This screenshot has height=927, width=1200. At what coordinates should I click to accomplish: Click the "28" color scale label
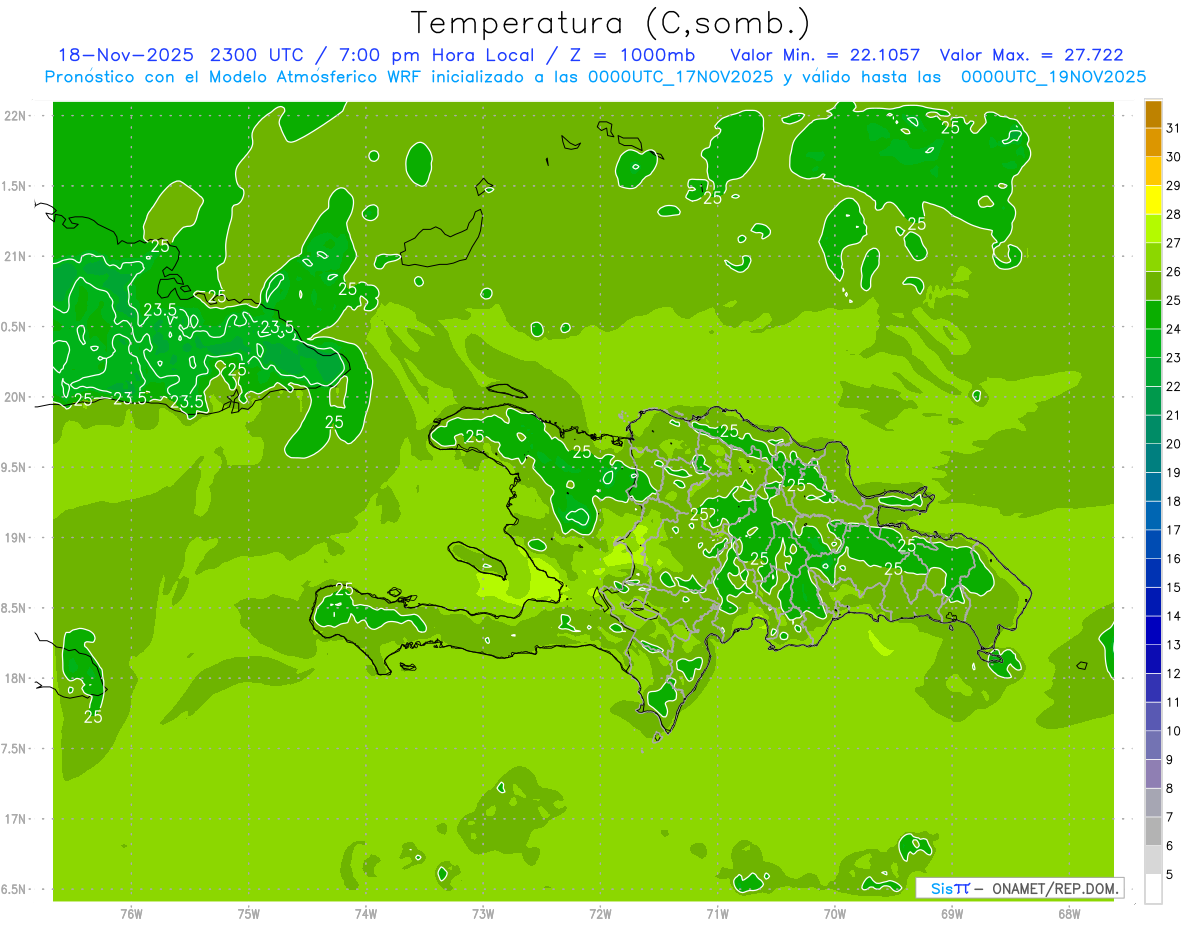(1174, 214)
